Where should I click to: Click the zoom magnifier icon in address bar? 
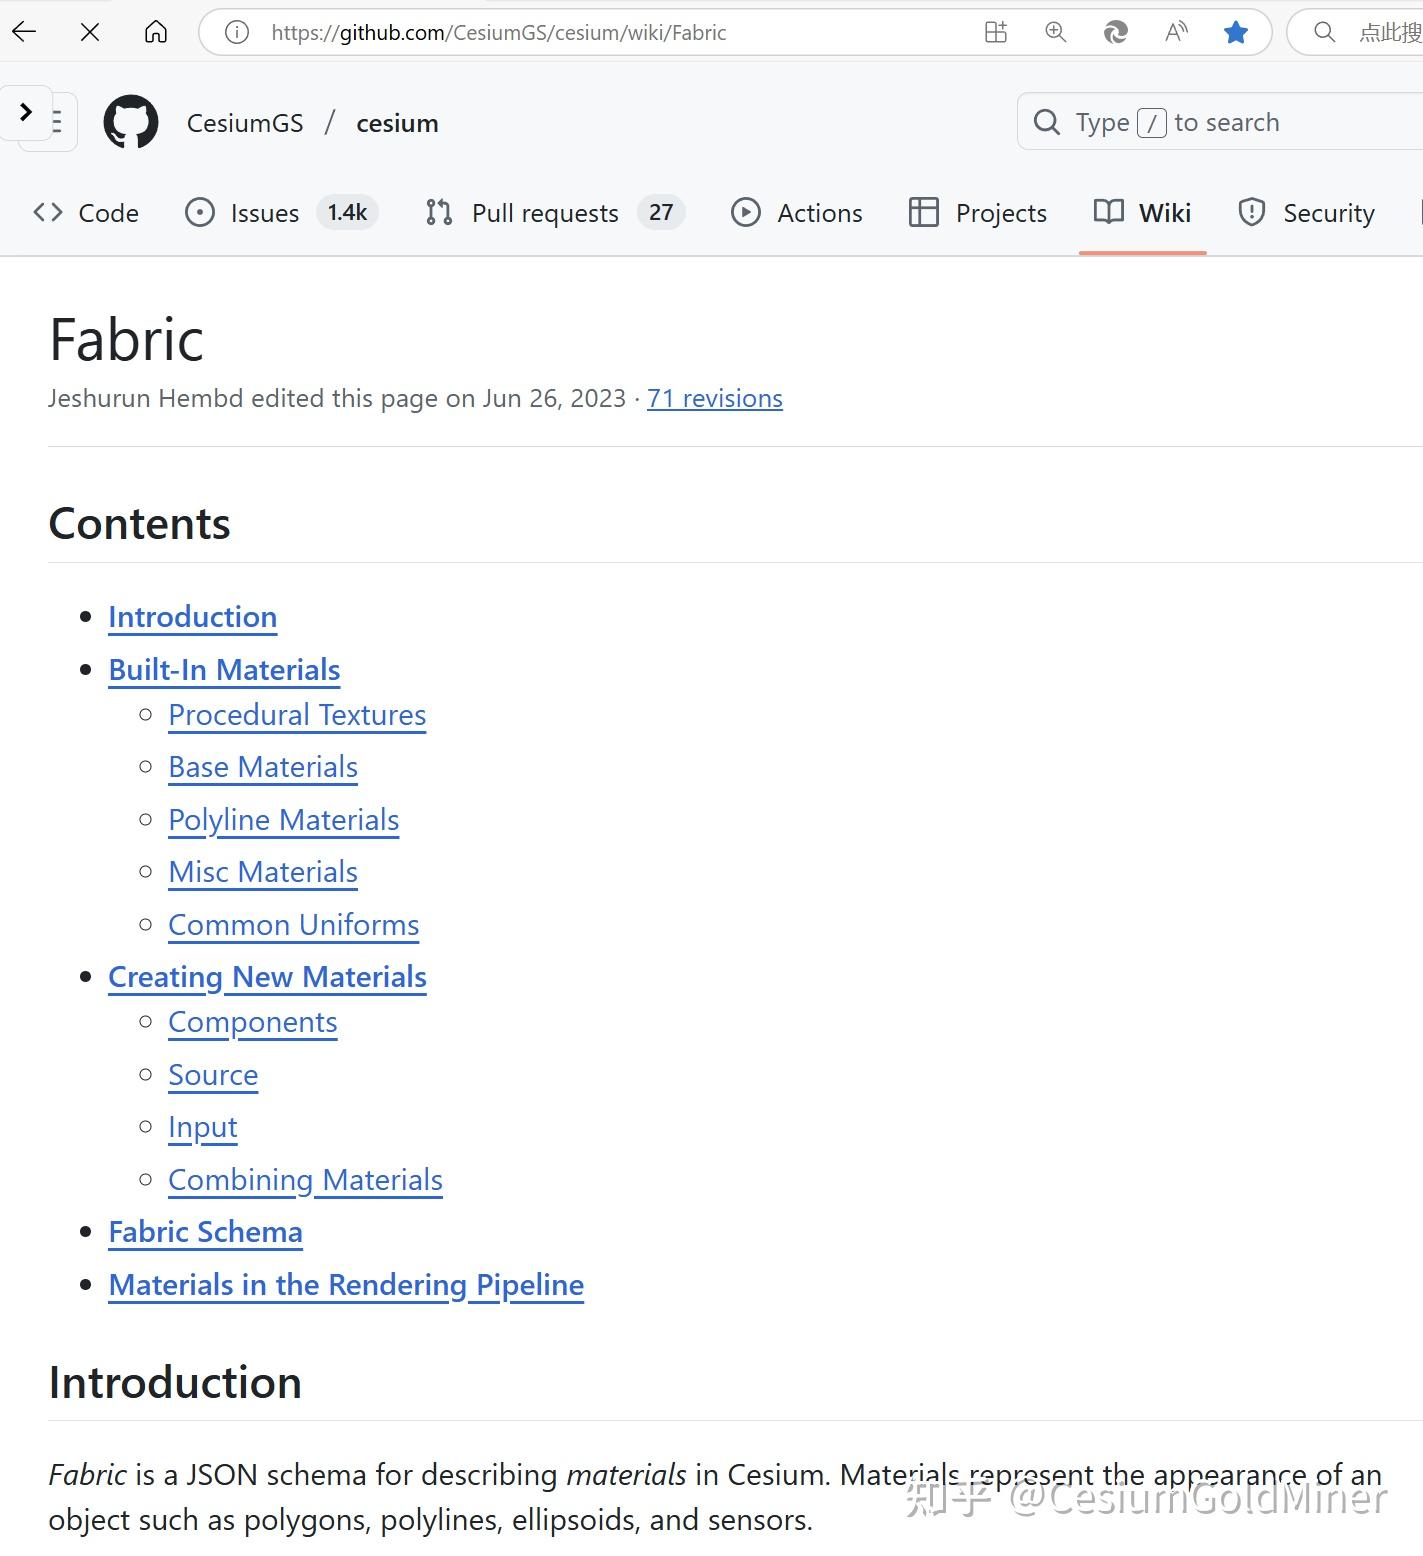click(1055, 32)
